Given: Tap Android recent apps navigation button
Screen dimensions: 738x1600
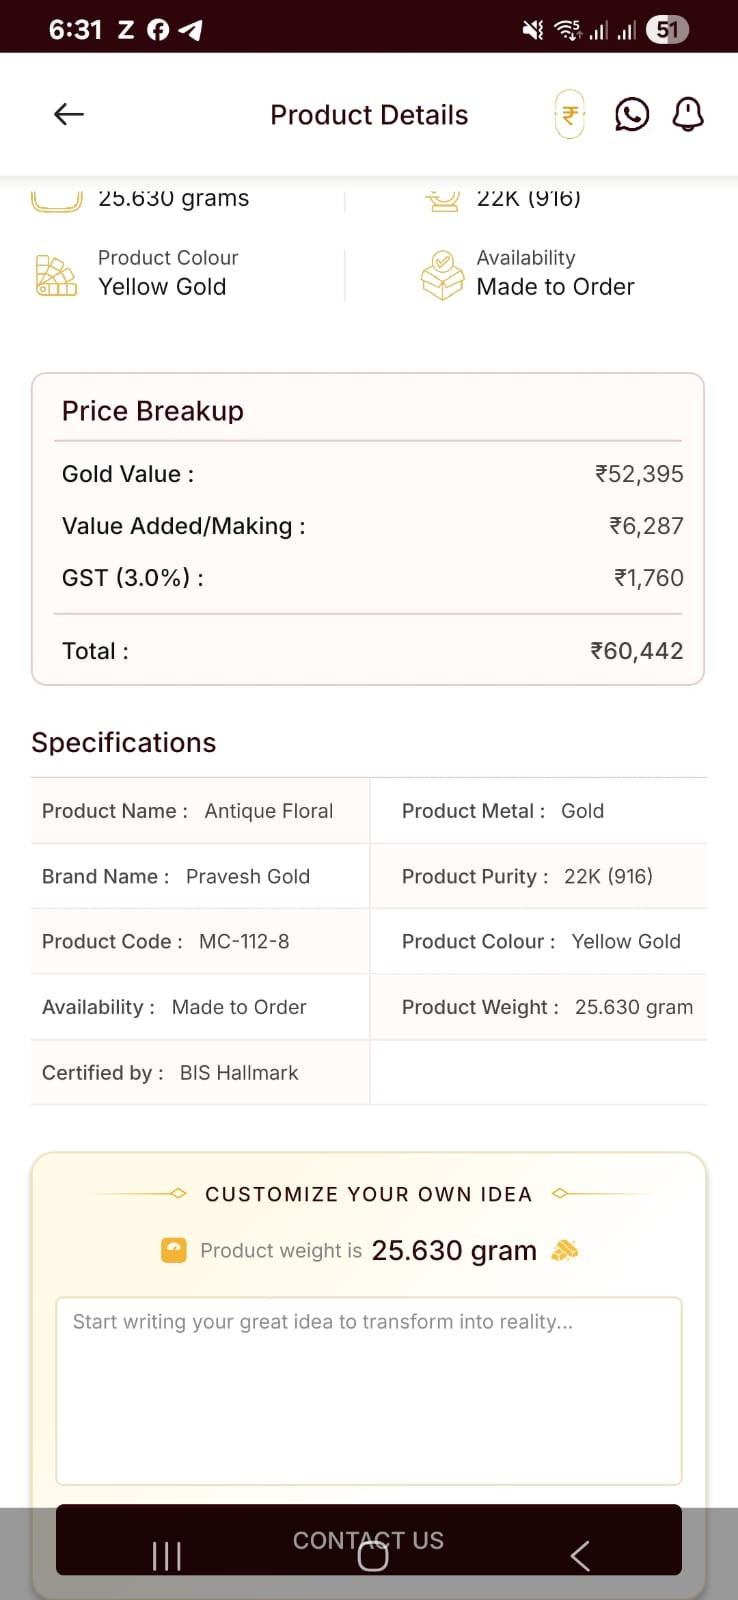Looking at the screenshot, I should pyautogui.click(x=166, y=1556).
